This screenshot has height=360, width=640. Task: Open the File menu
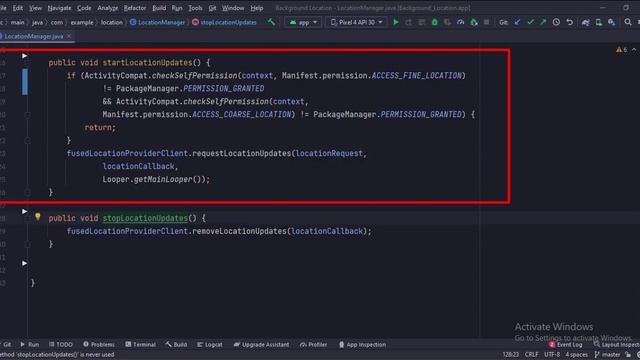point(3,8)
